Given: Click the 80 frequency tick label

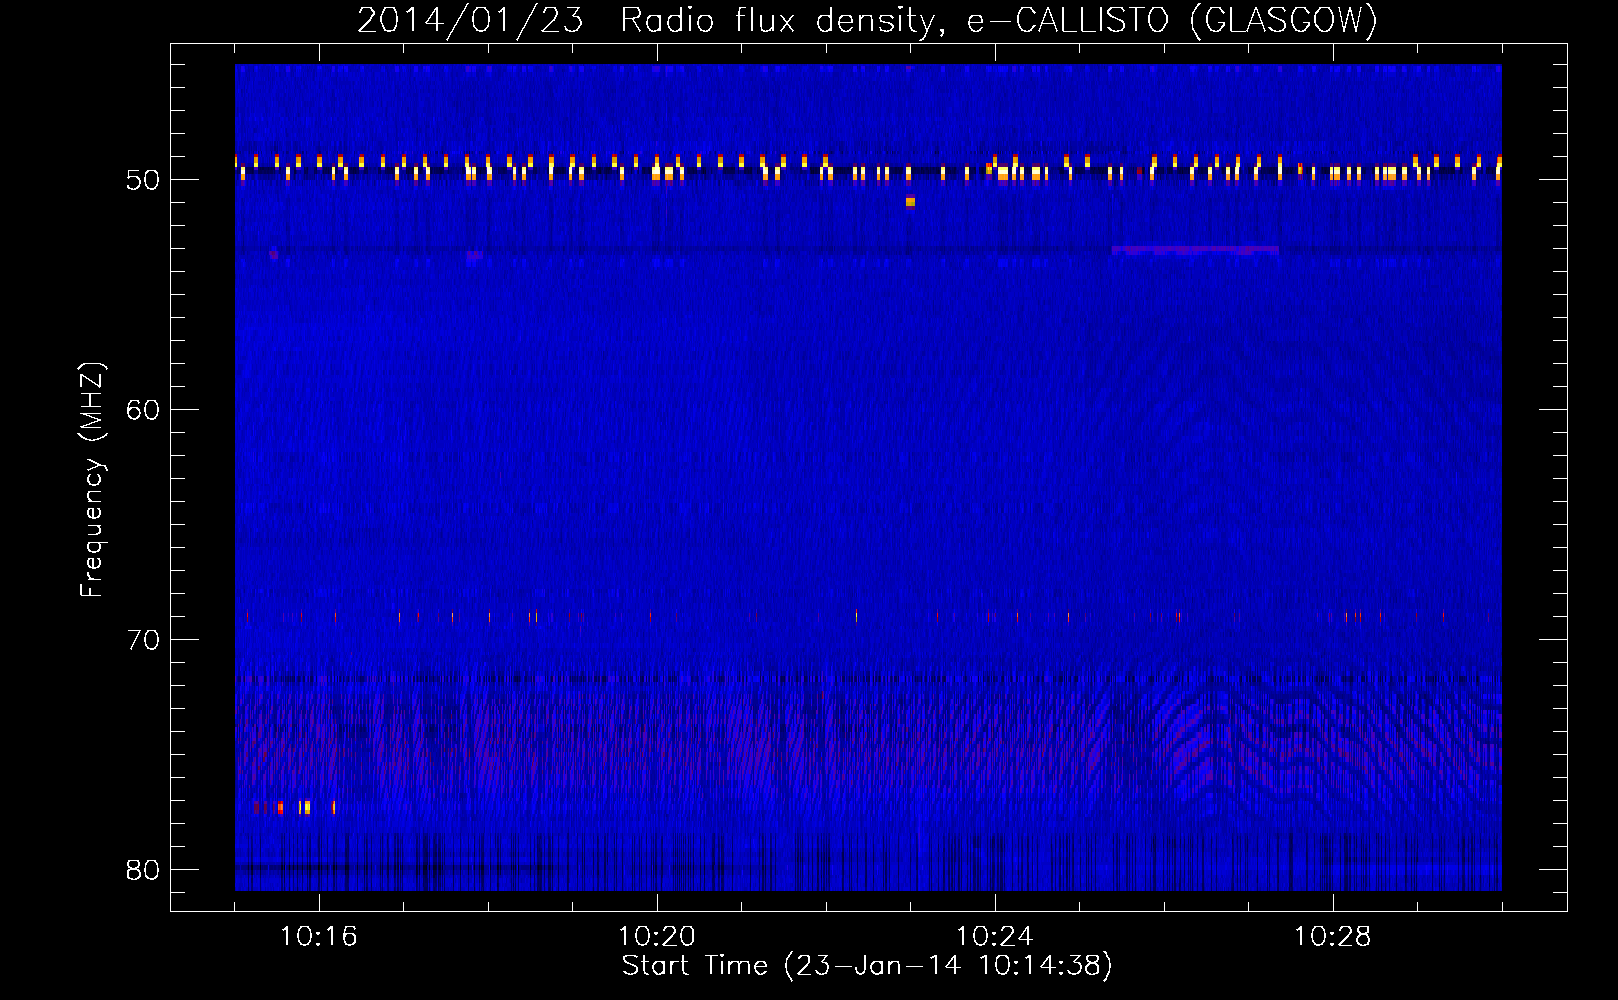Looking at the screenshot, I should pos(143,870).
